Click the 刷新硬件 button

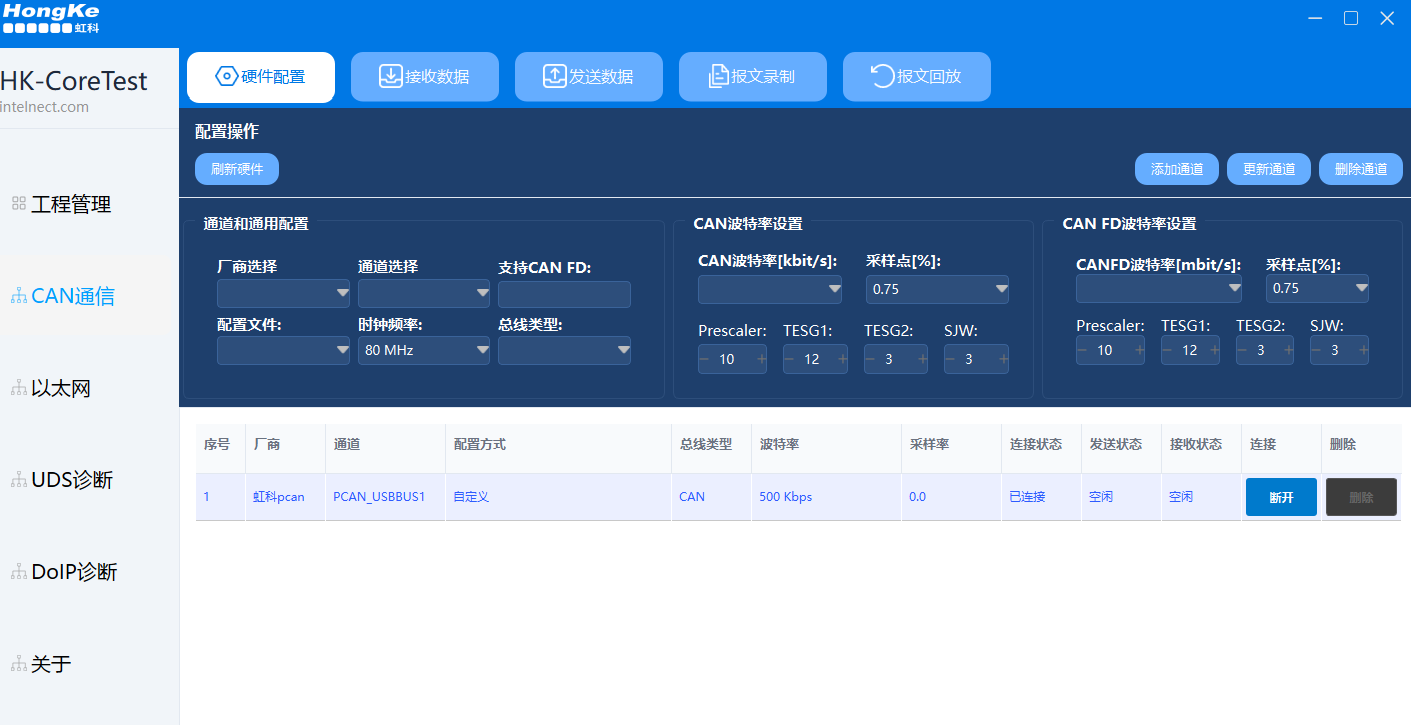[236, 169]
